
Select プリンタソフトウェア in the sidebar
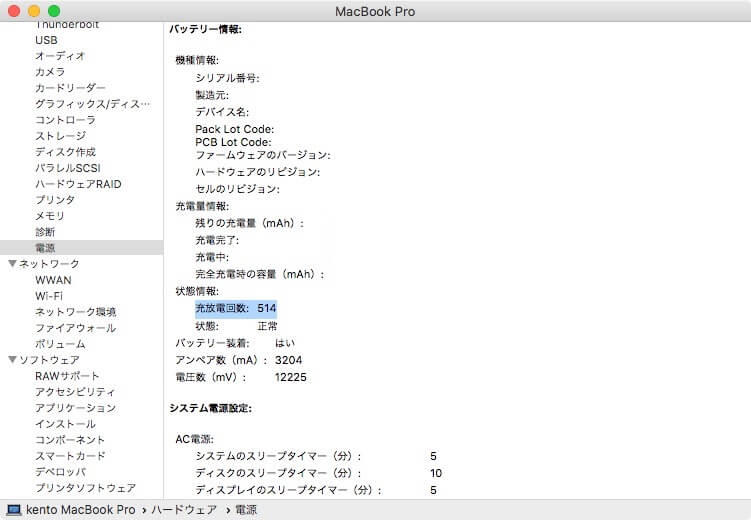tap(86, 488)
